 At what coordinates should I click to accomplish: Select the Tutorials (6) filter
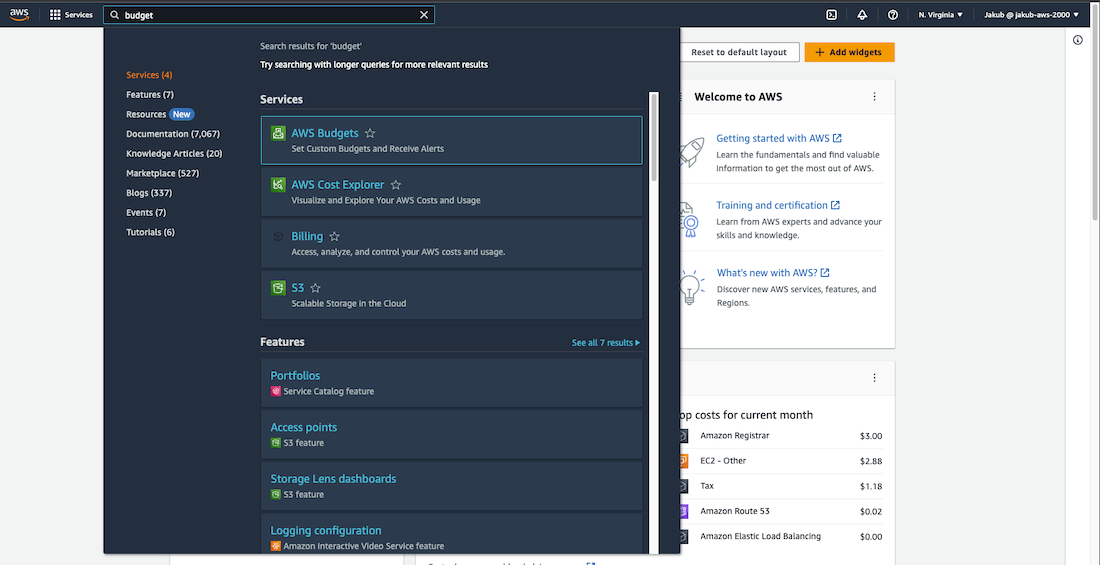(150, 232)
